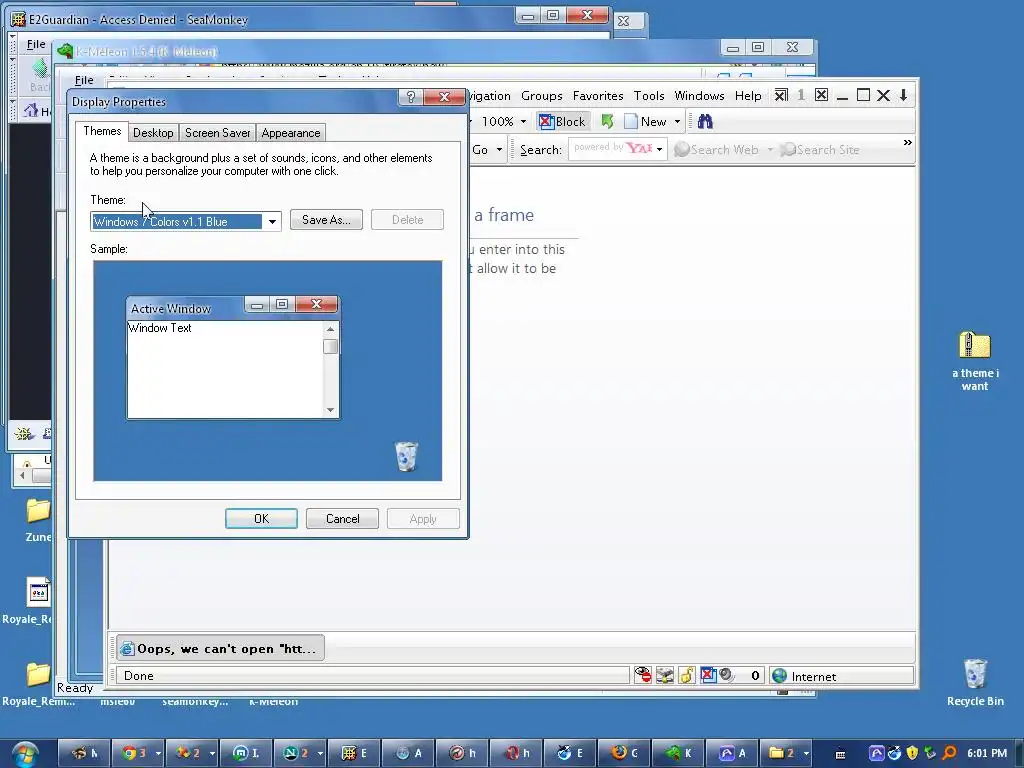Expand the 100% zoom dropdown arrow

pyautogui.click(x=523, y=122)
